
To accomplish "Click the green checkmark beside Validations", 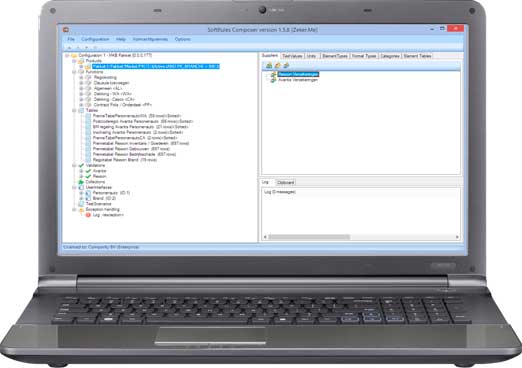I will pyautogui.click(x=81, y=165).
